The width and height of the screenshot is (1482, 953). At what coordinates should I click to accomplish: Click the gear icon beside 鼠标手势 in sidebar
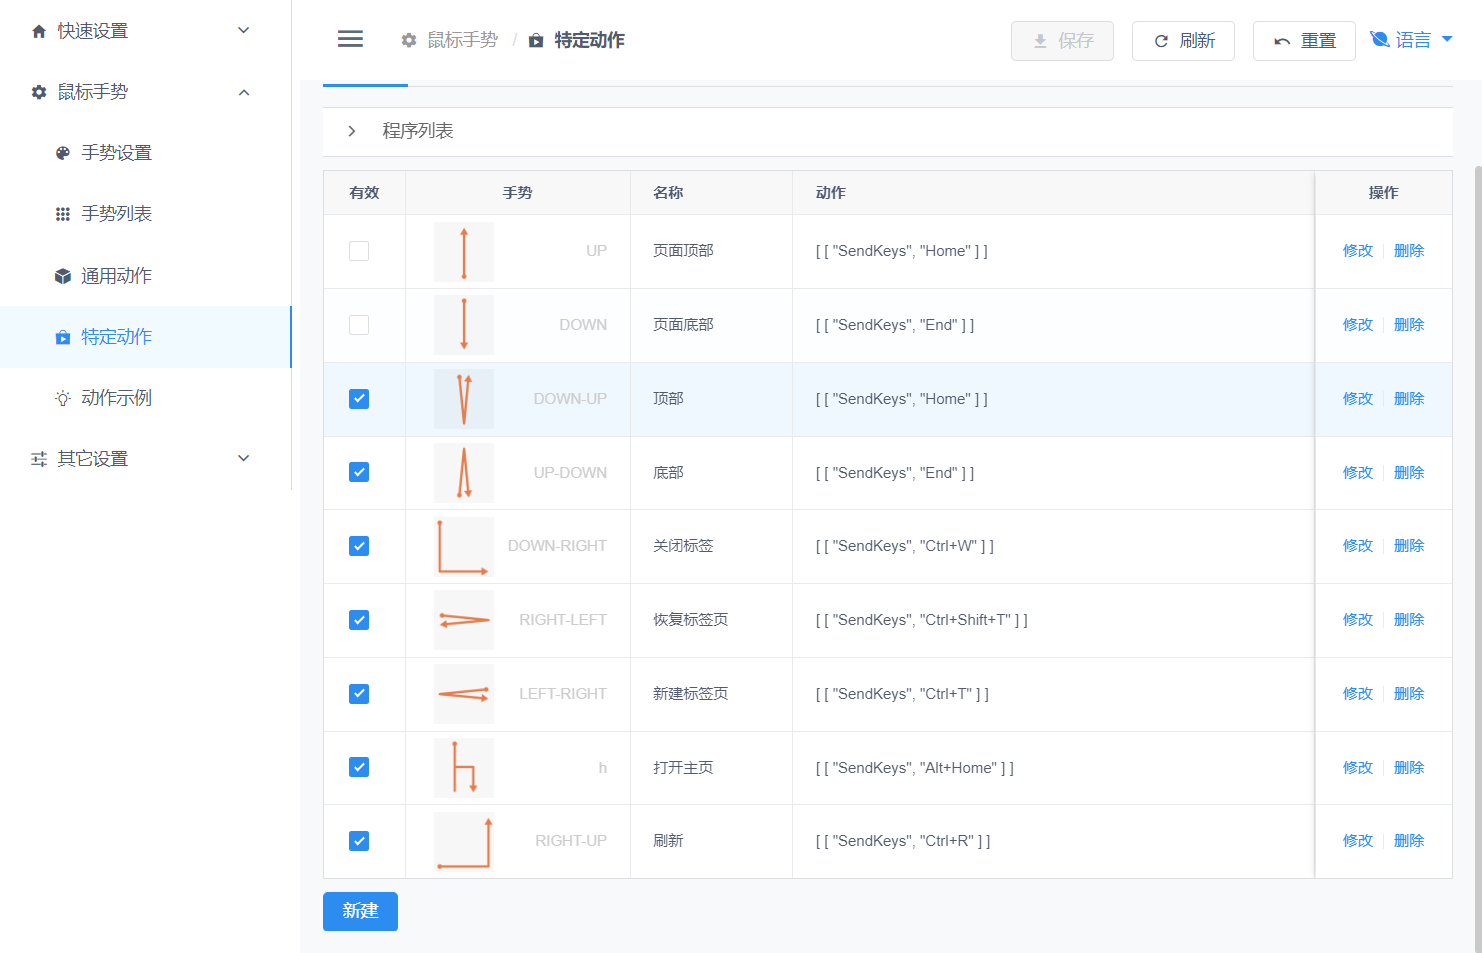pyautogui.click(x=39, y=92)
